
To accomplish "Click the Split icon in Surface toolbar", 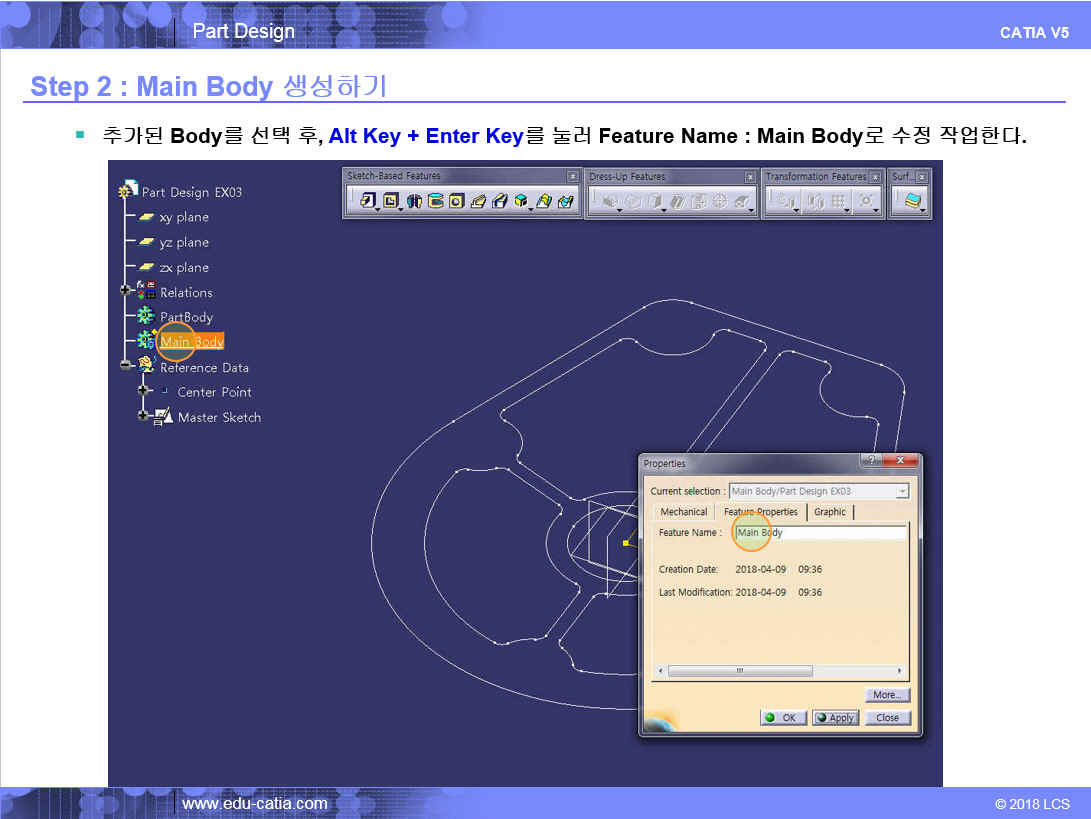I will [912, 201].
